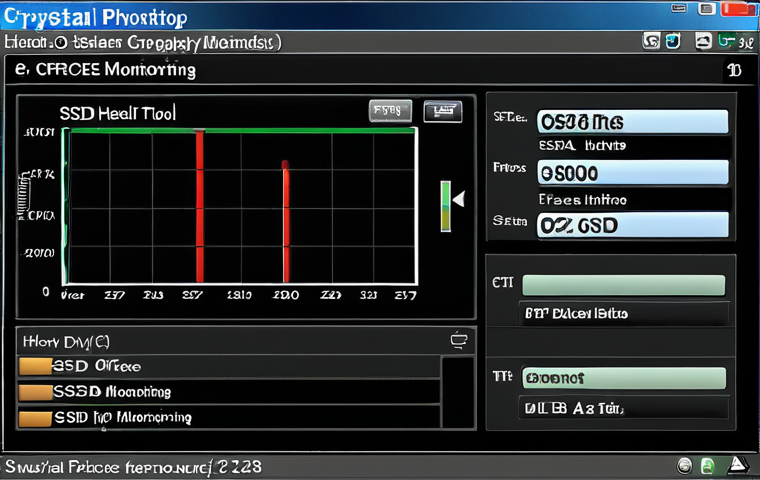Viewport: 760px width, 480px height.
Task: Click the icon at right of CFRCEE Monitoring header
Action: (x=734, y=70)
